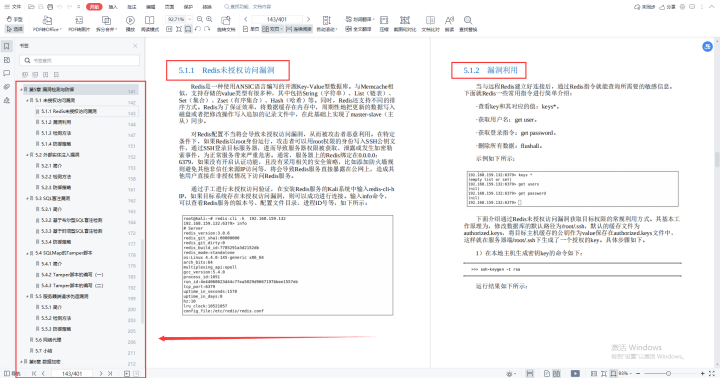Open the 文件 menu
Screen dimensions: 720x378
[x=12, y=7]
